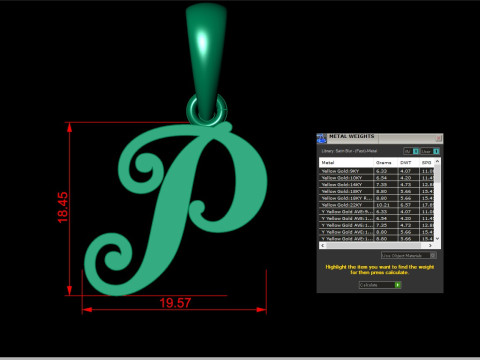
Task: Toggle the first Library option button
Action: click(x=411, y=151)
